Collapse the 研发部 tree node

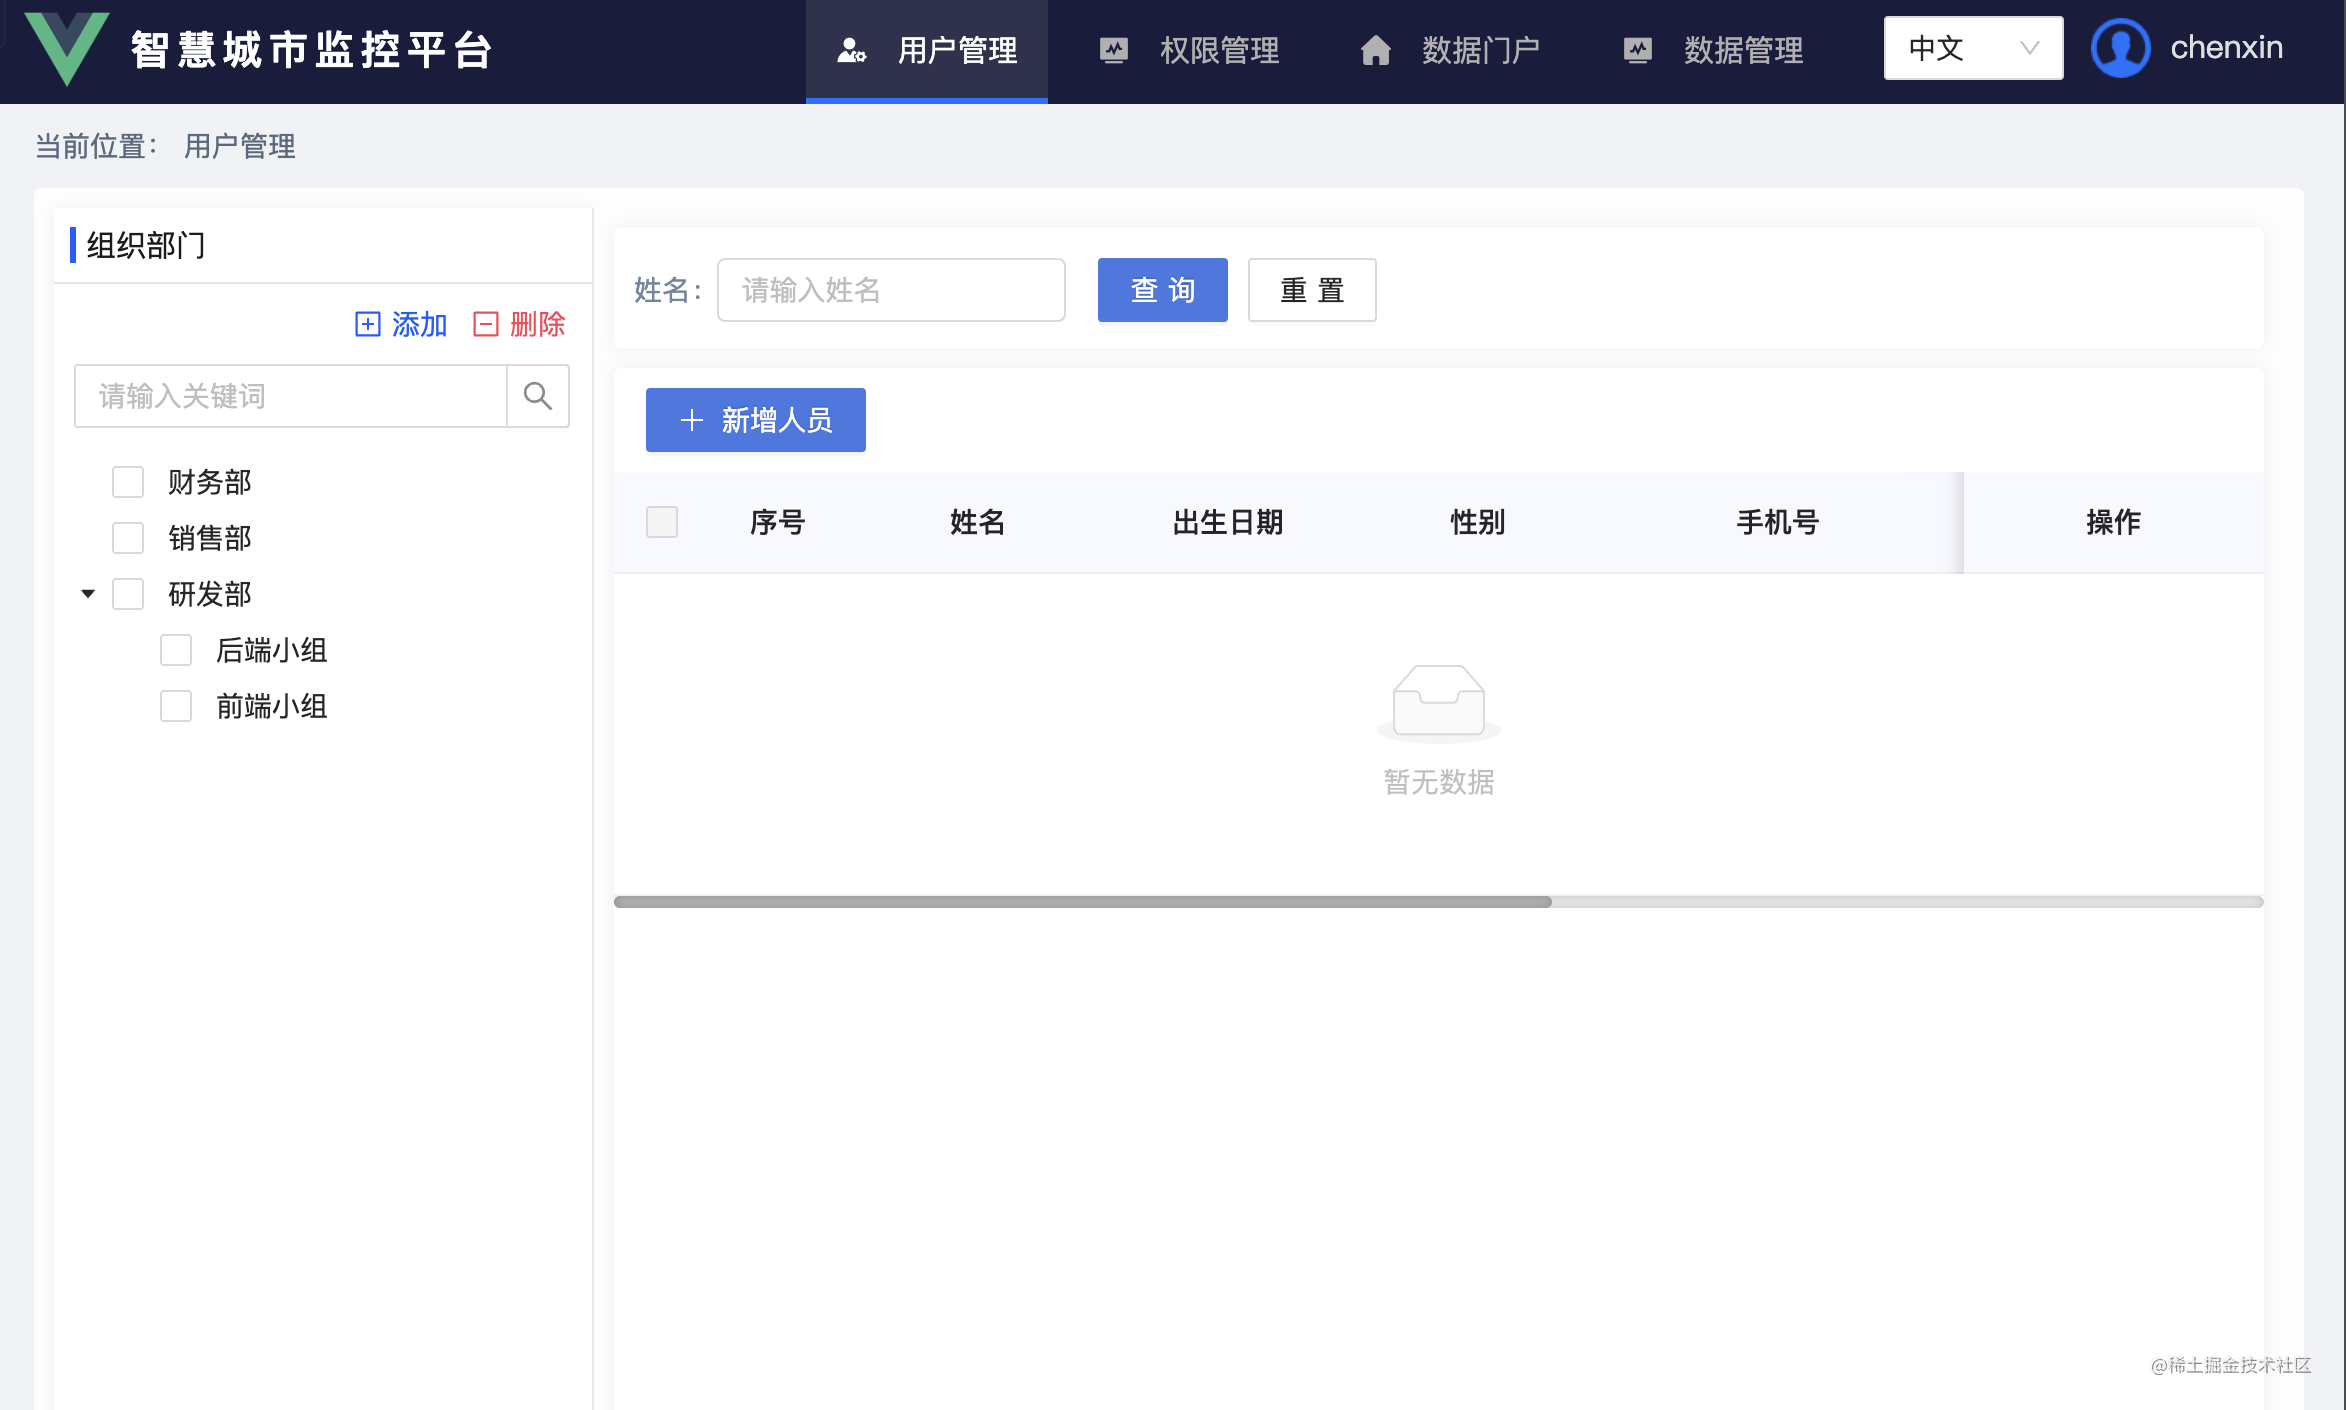click(88, 594)
